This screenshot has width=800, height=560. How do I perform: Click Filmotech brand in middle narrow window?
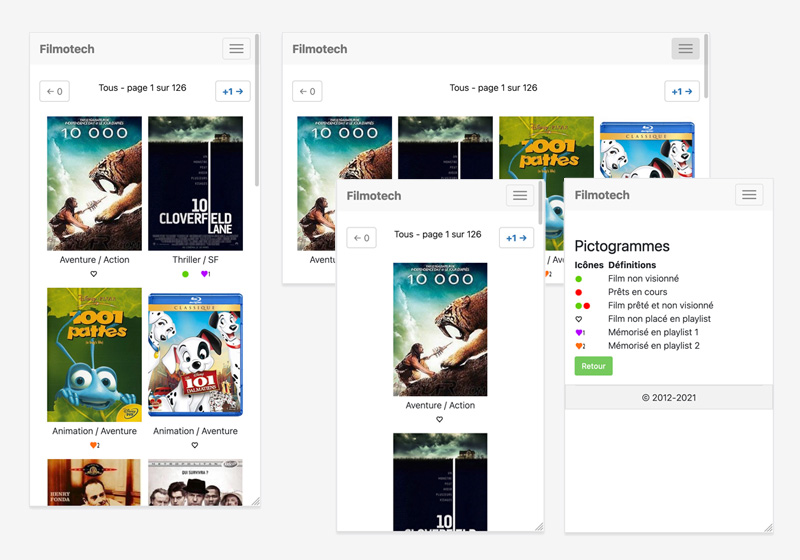click(373, 196)
